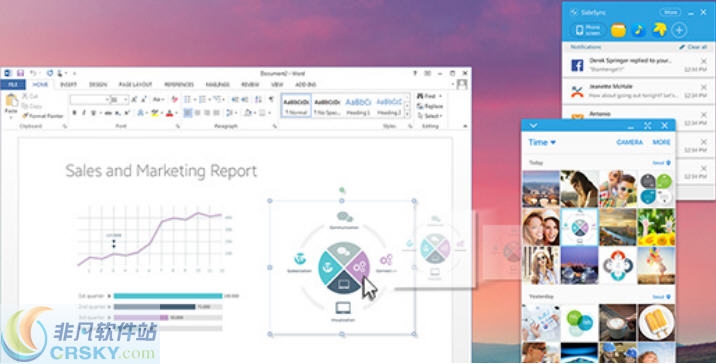Cut the selection in Word
Image resolution: width=716 pixels, height=364 pixels.
tap(30, 96)
